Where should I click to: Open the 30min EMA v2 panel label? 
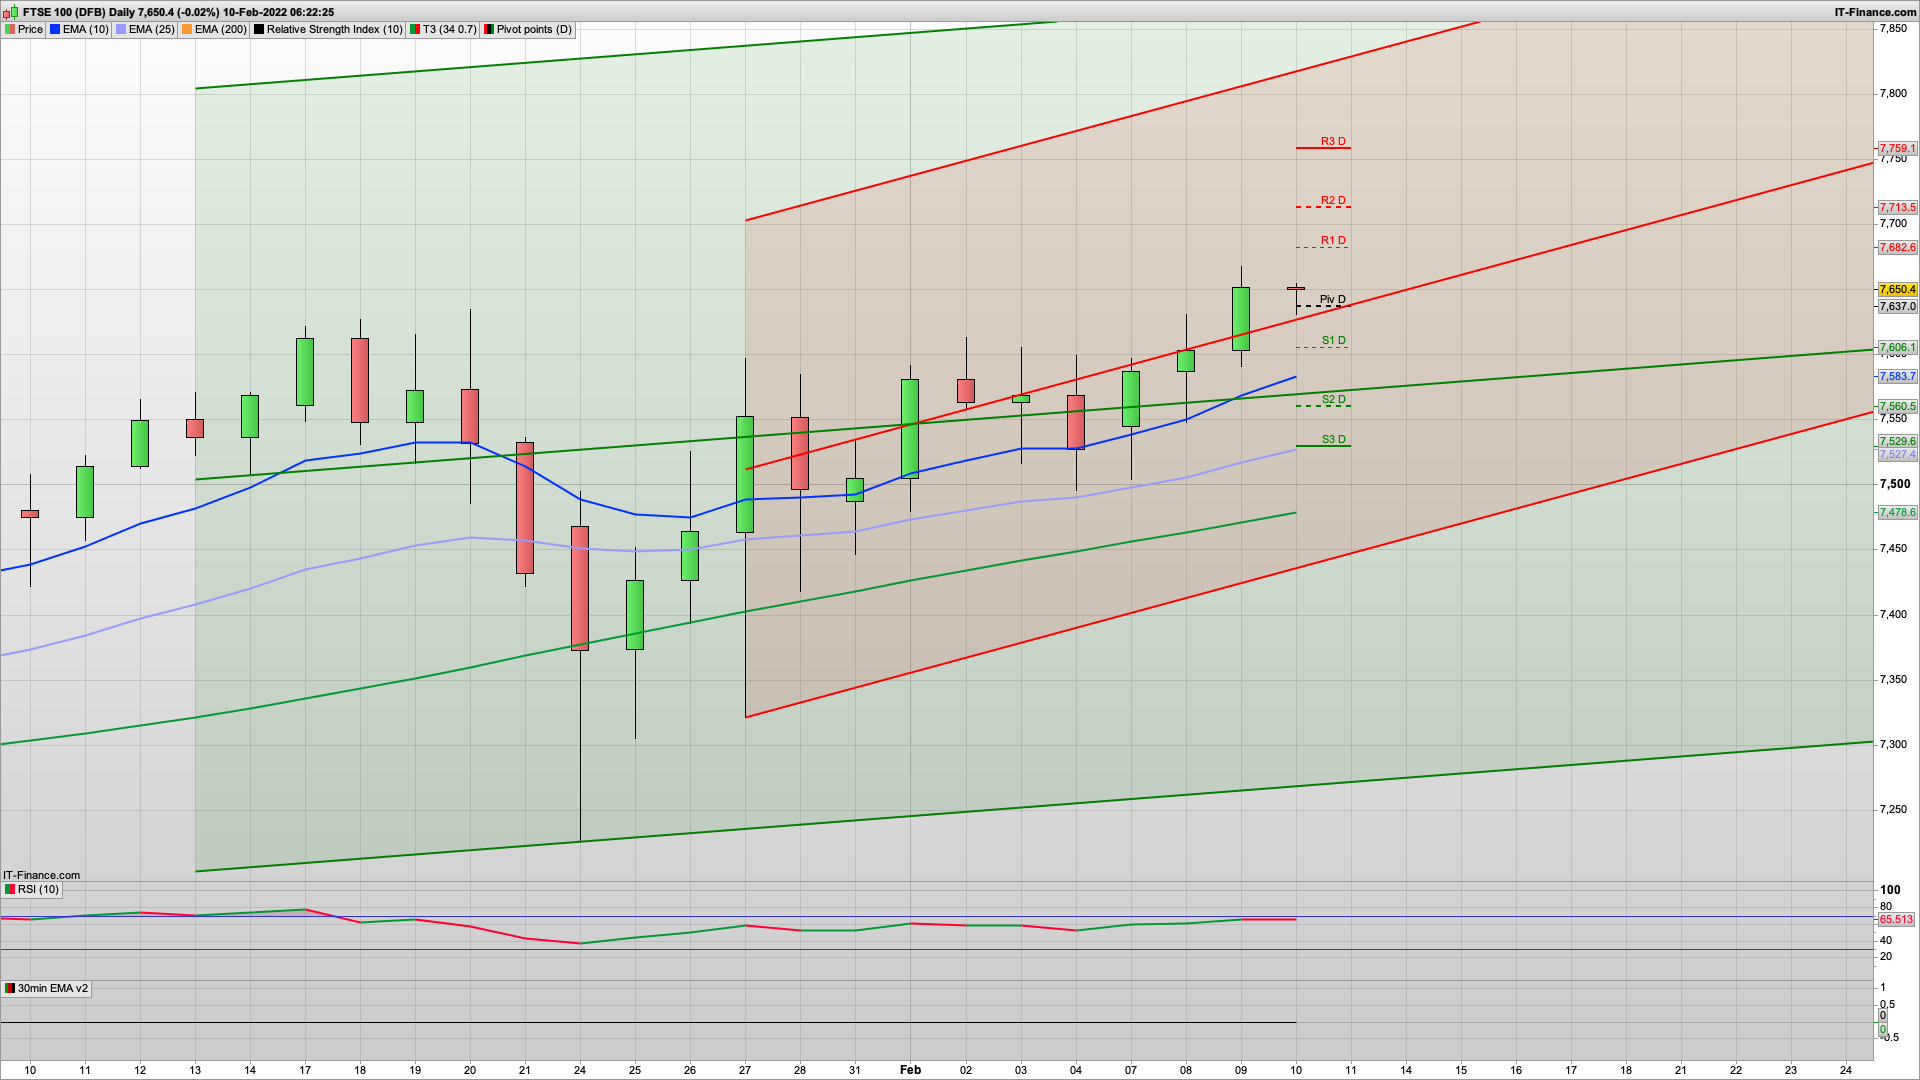pos(46,988)
